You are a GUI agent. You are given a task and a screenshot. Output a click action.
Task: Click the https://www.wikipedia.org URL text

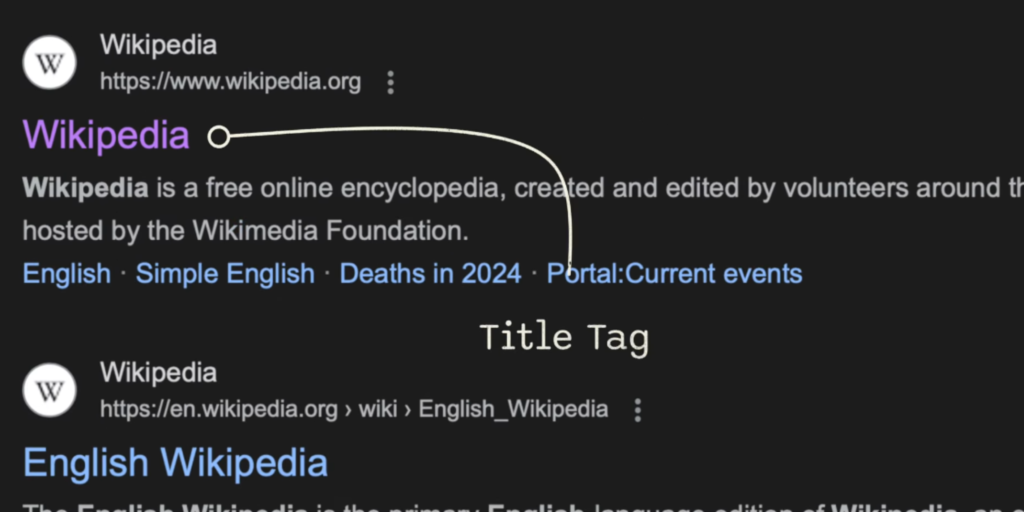(x=231, y=82)
